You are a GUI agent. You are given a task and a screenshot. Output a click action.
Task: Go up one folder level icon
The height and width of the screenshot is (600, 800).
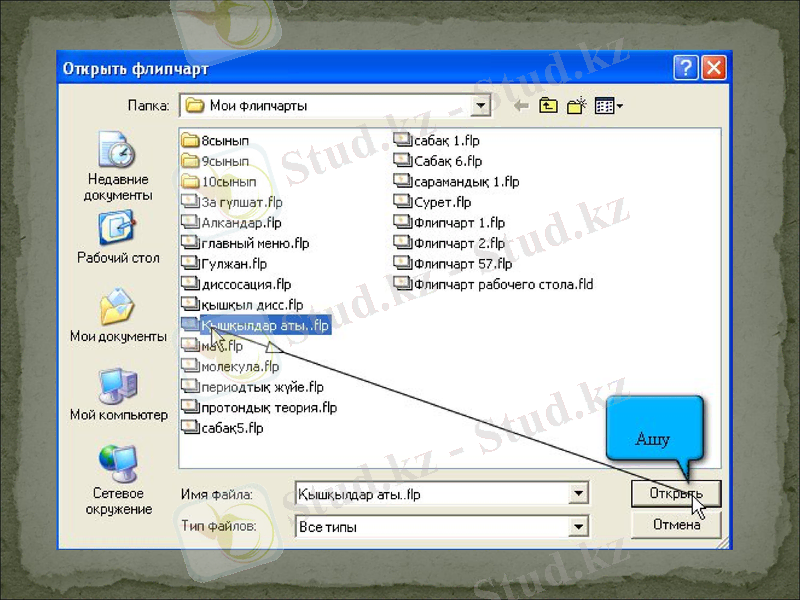(548, 105)
